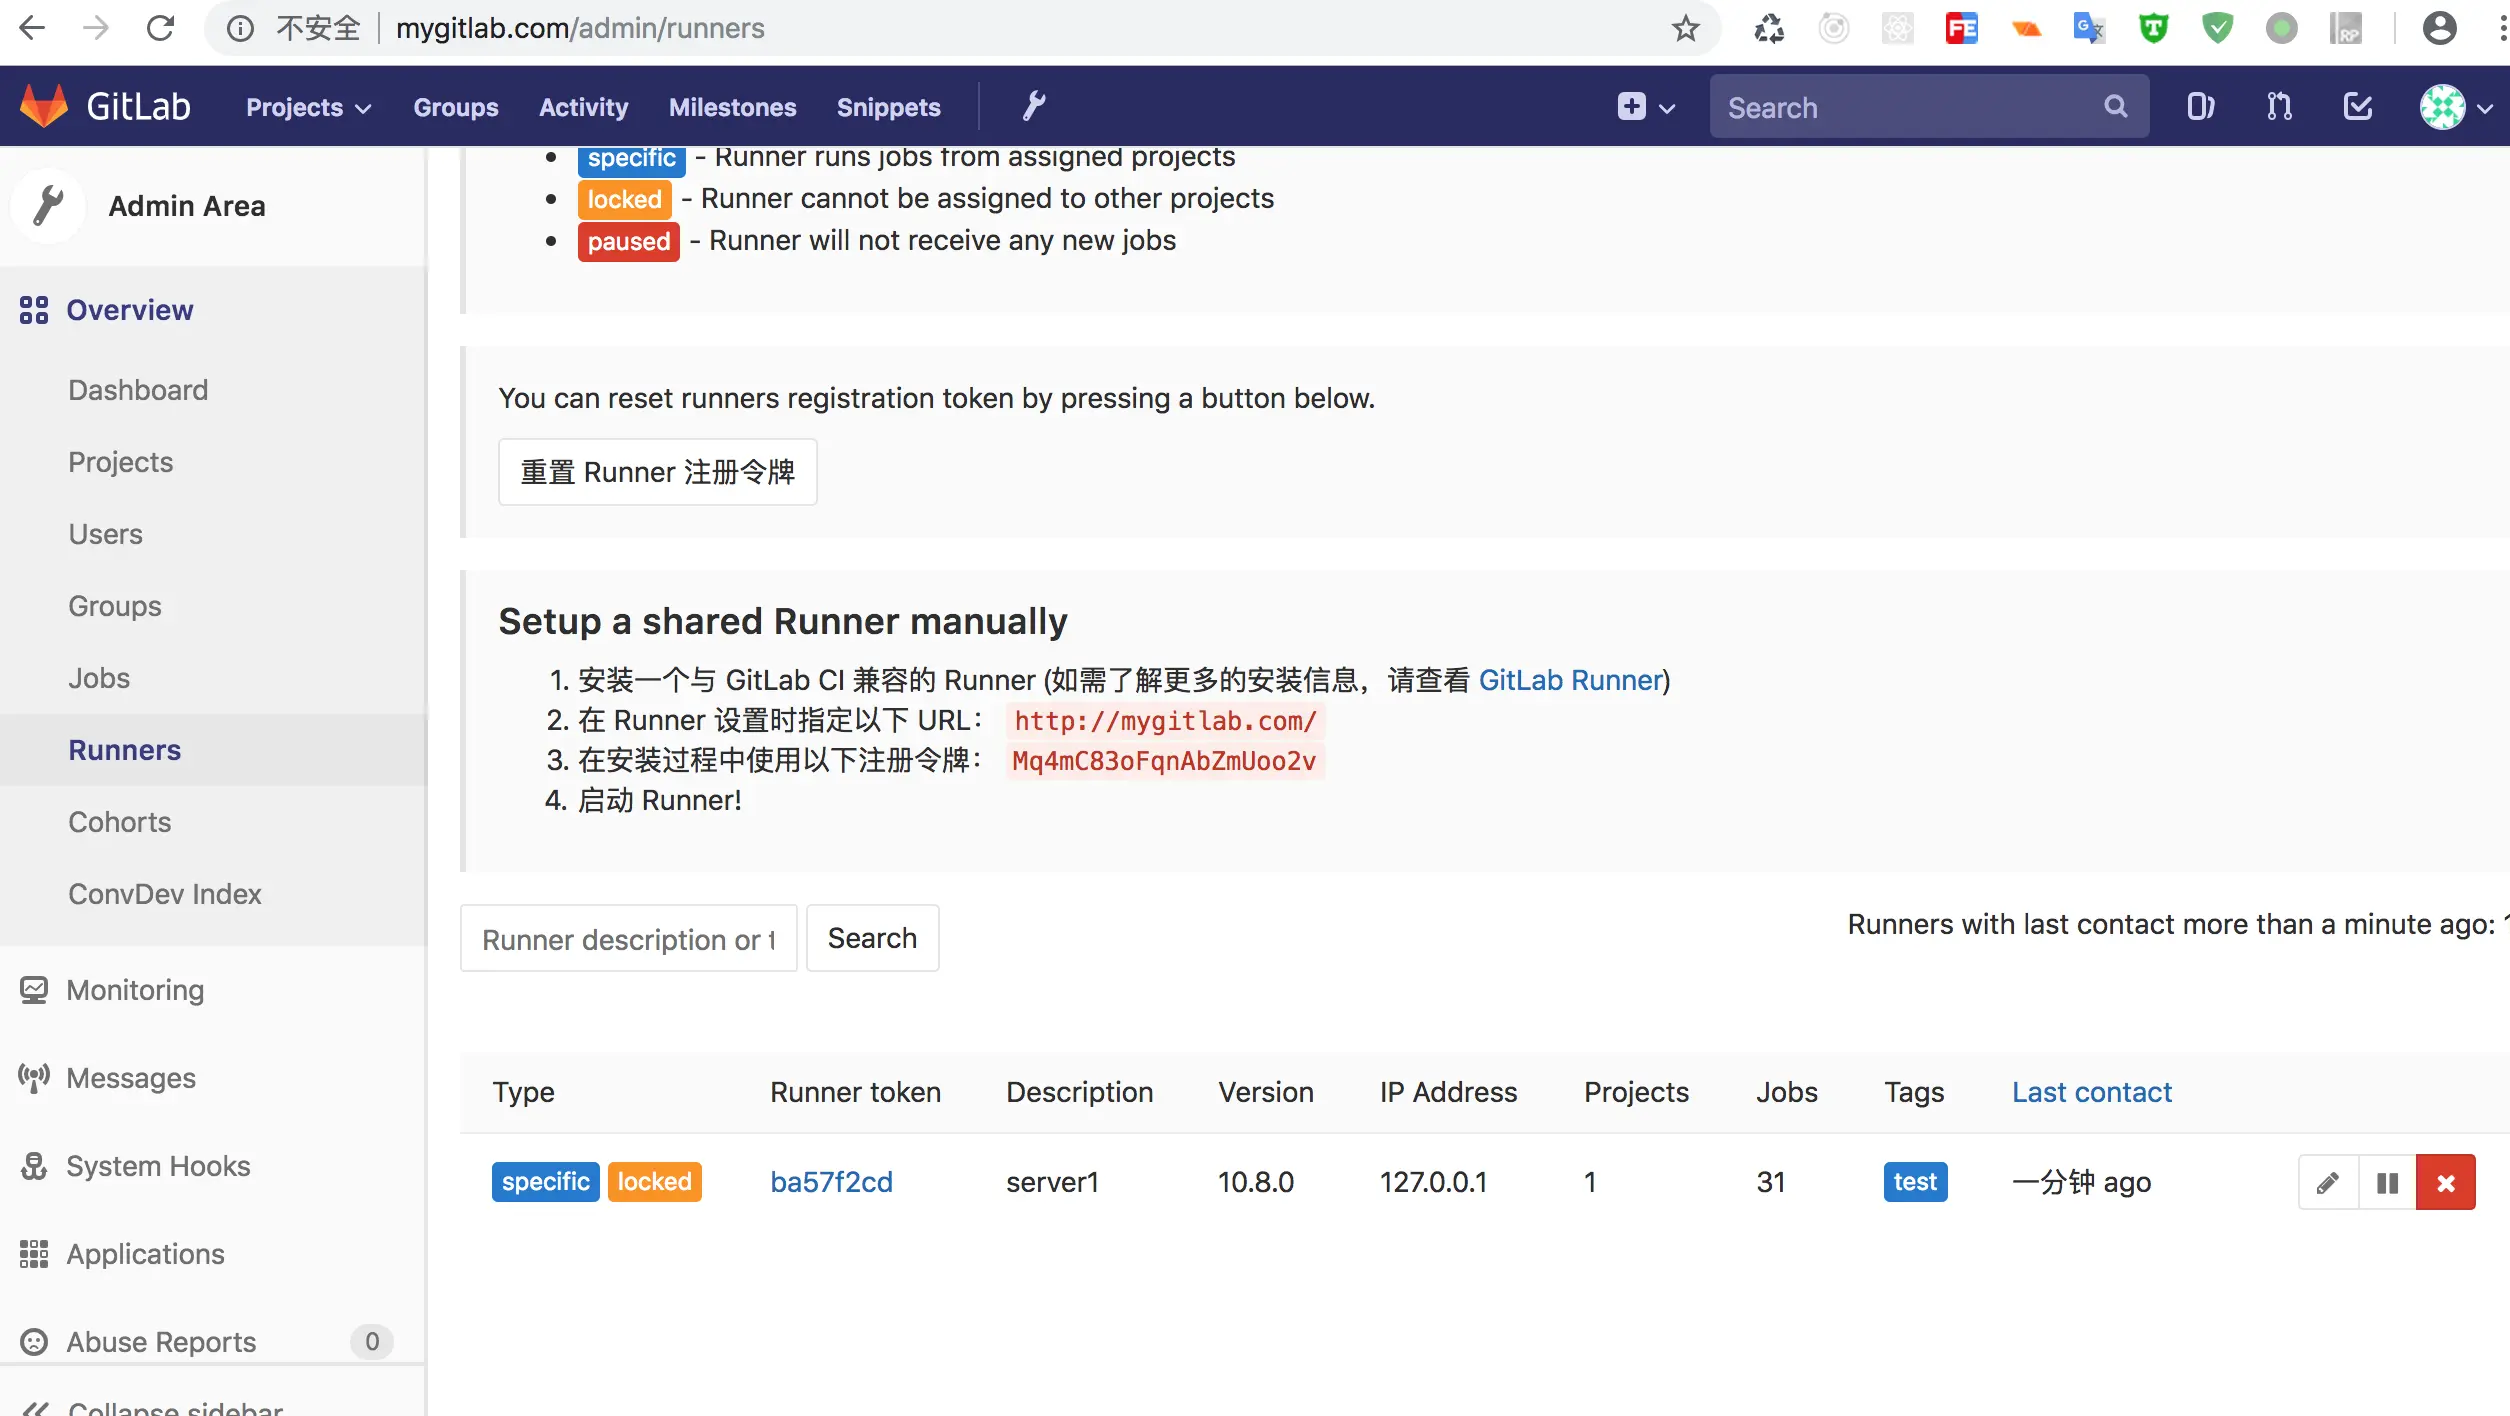Open Cohorts in the sidebar
Viewport: 2510px width, 1416px height.
(119, 822)
